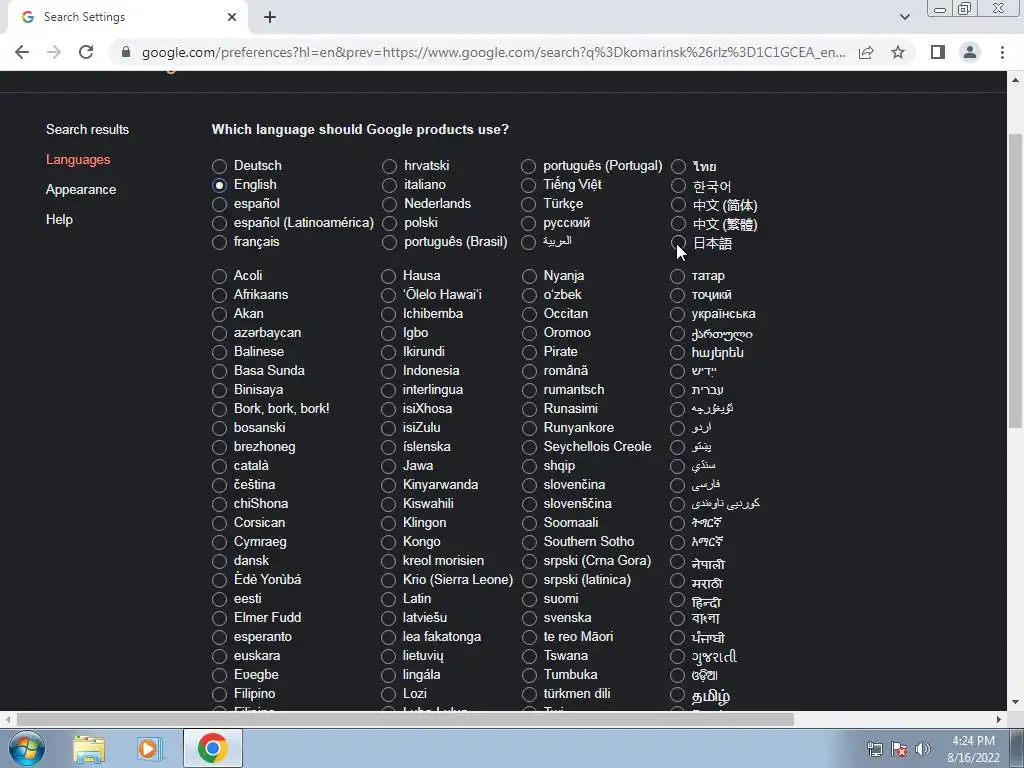The image size is (1024, 768).
Task: Click the Seychellois Creole language label
Action: [x=597, y=447]
